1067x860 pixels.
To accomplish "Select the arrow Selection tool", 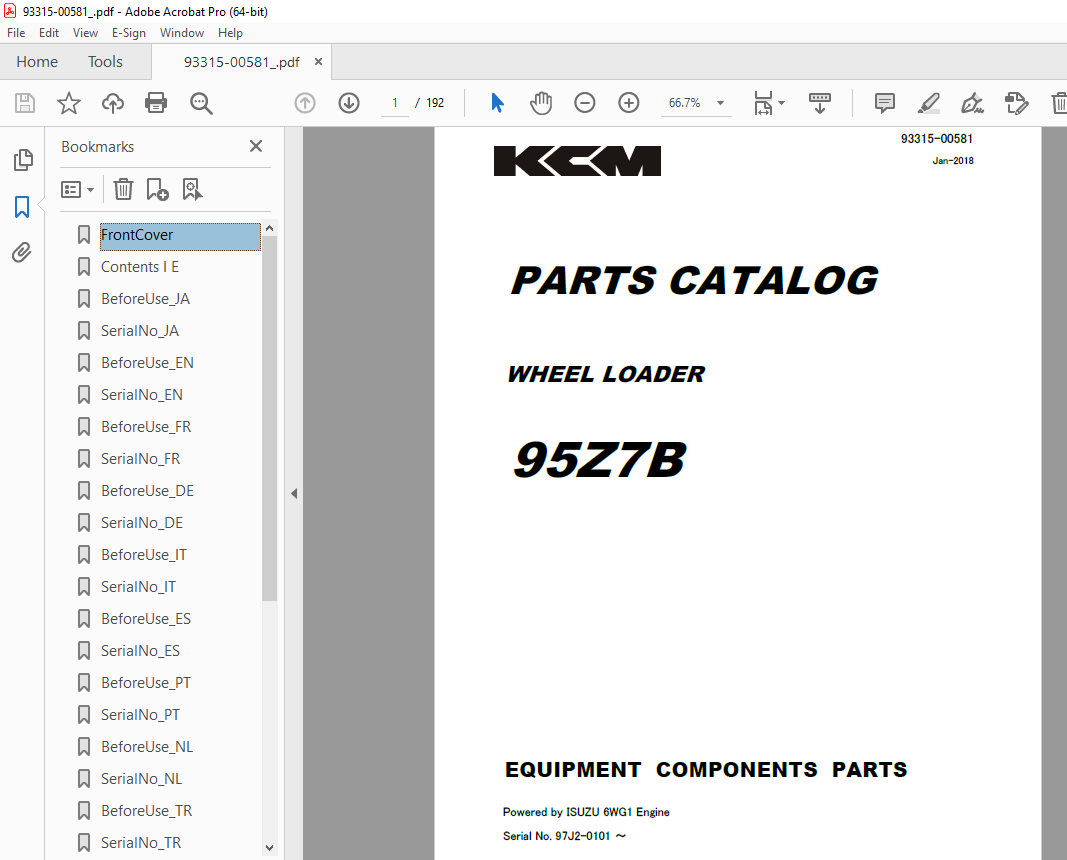I will pyautogui.click(x=497, y=103).
